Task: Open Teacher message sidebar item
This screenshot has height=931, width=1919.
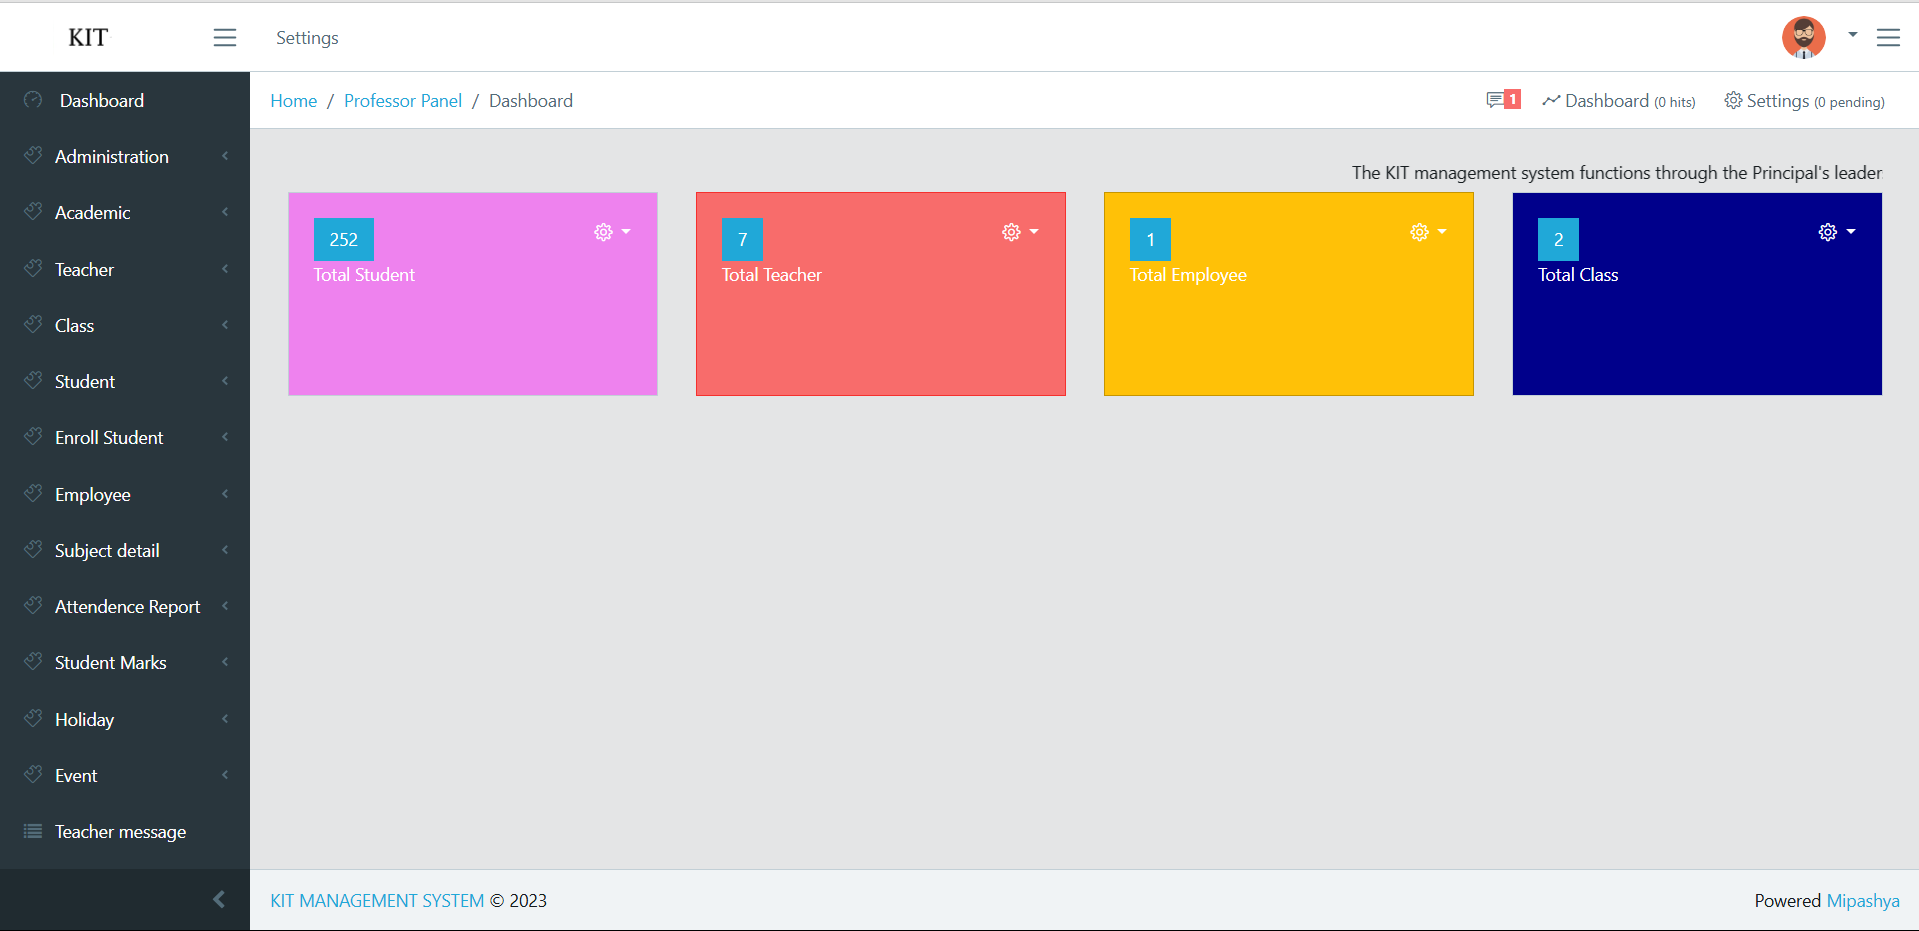Action: (120, 832)
